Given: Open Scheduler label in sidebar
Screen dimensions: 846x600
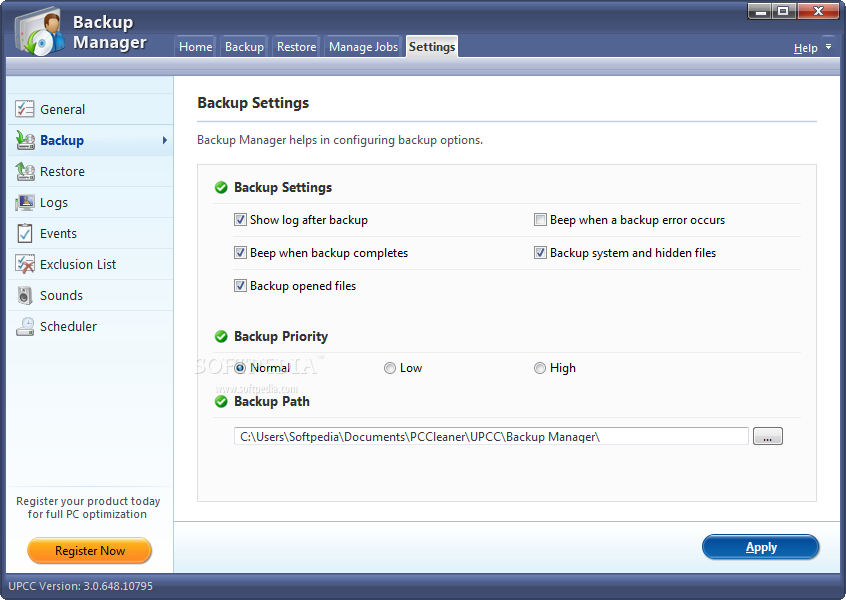Looking at the screenshot, I should 69,326.
